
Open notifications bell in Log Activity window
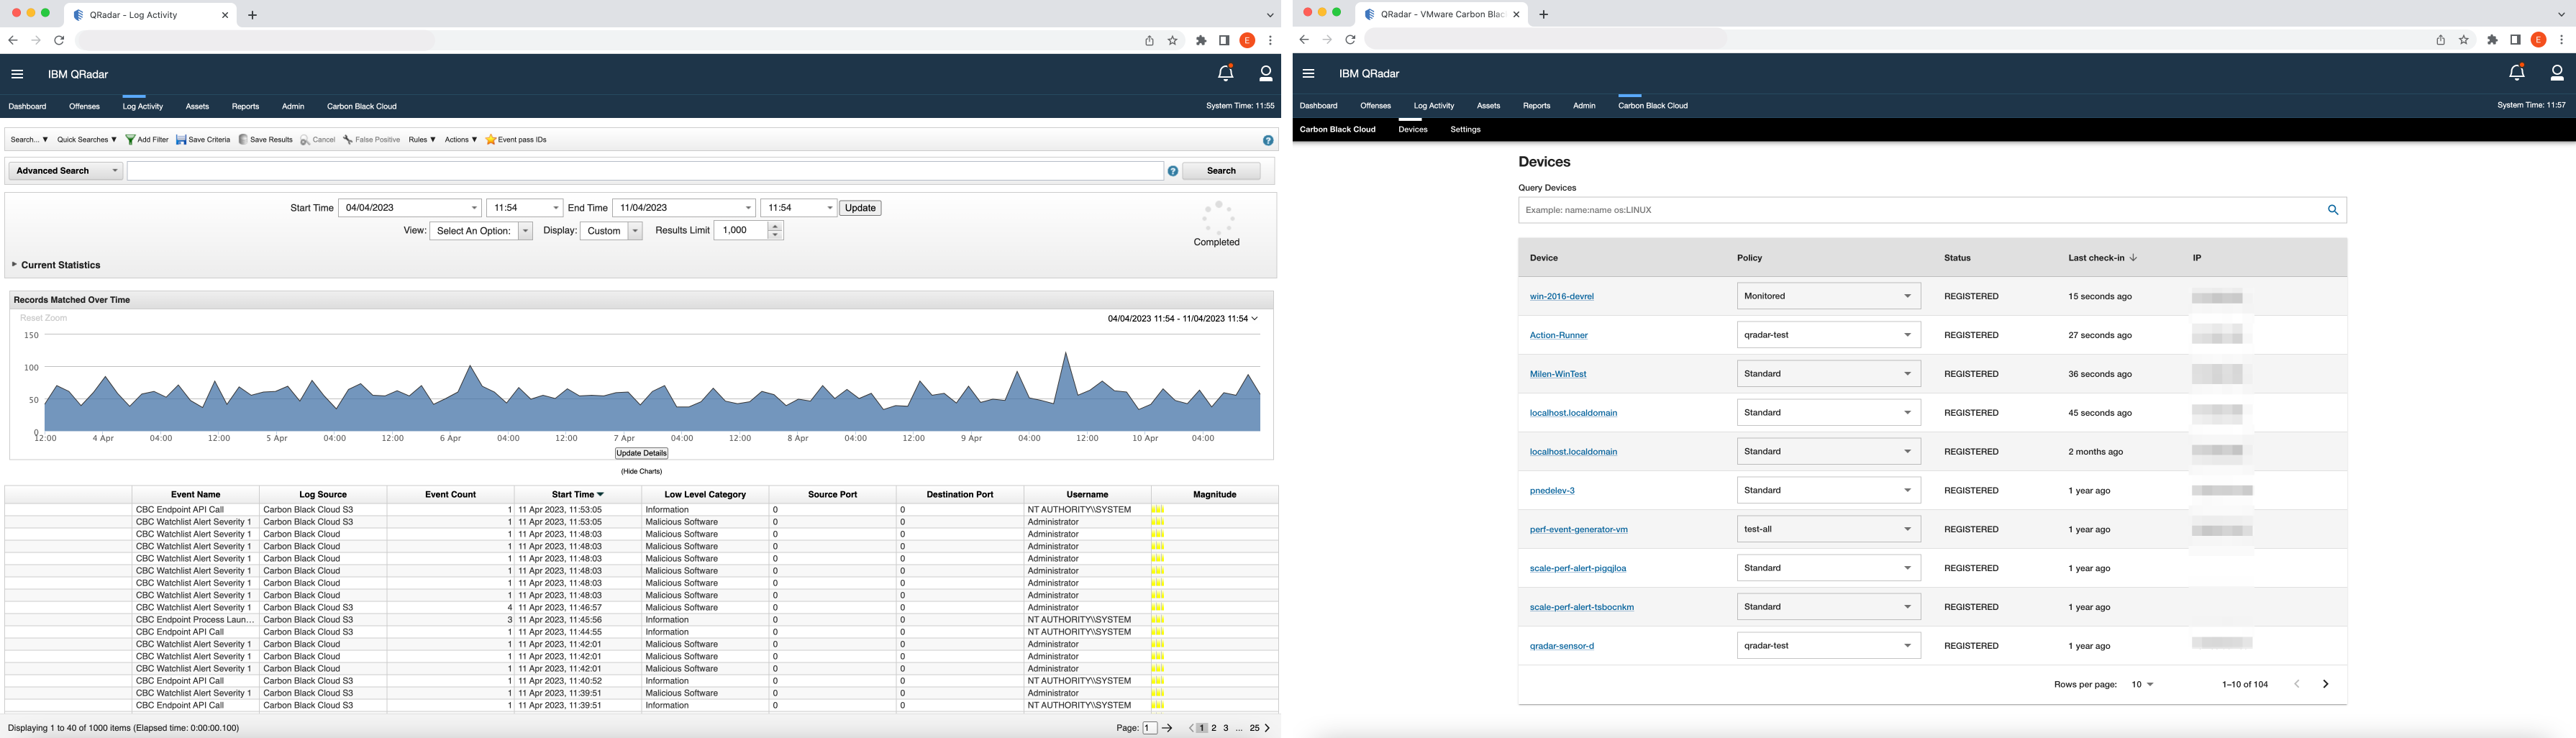(x=1225, y=73)
